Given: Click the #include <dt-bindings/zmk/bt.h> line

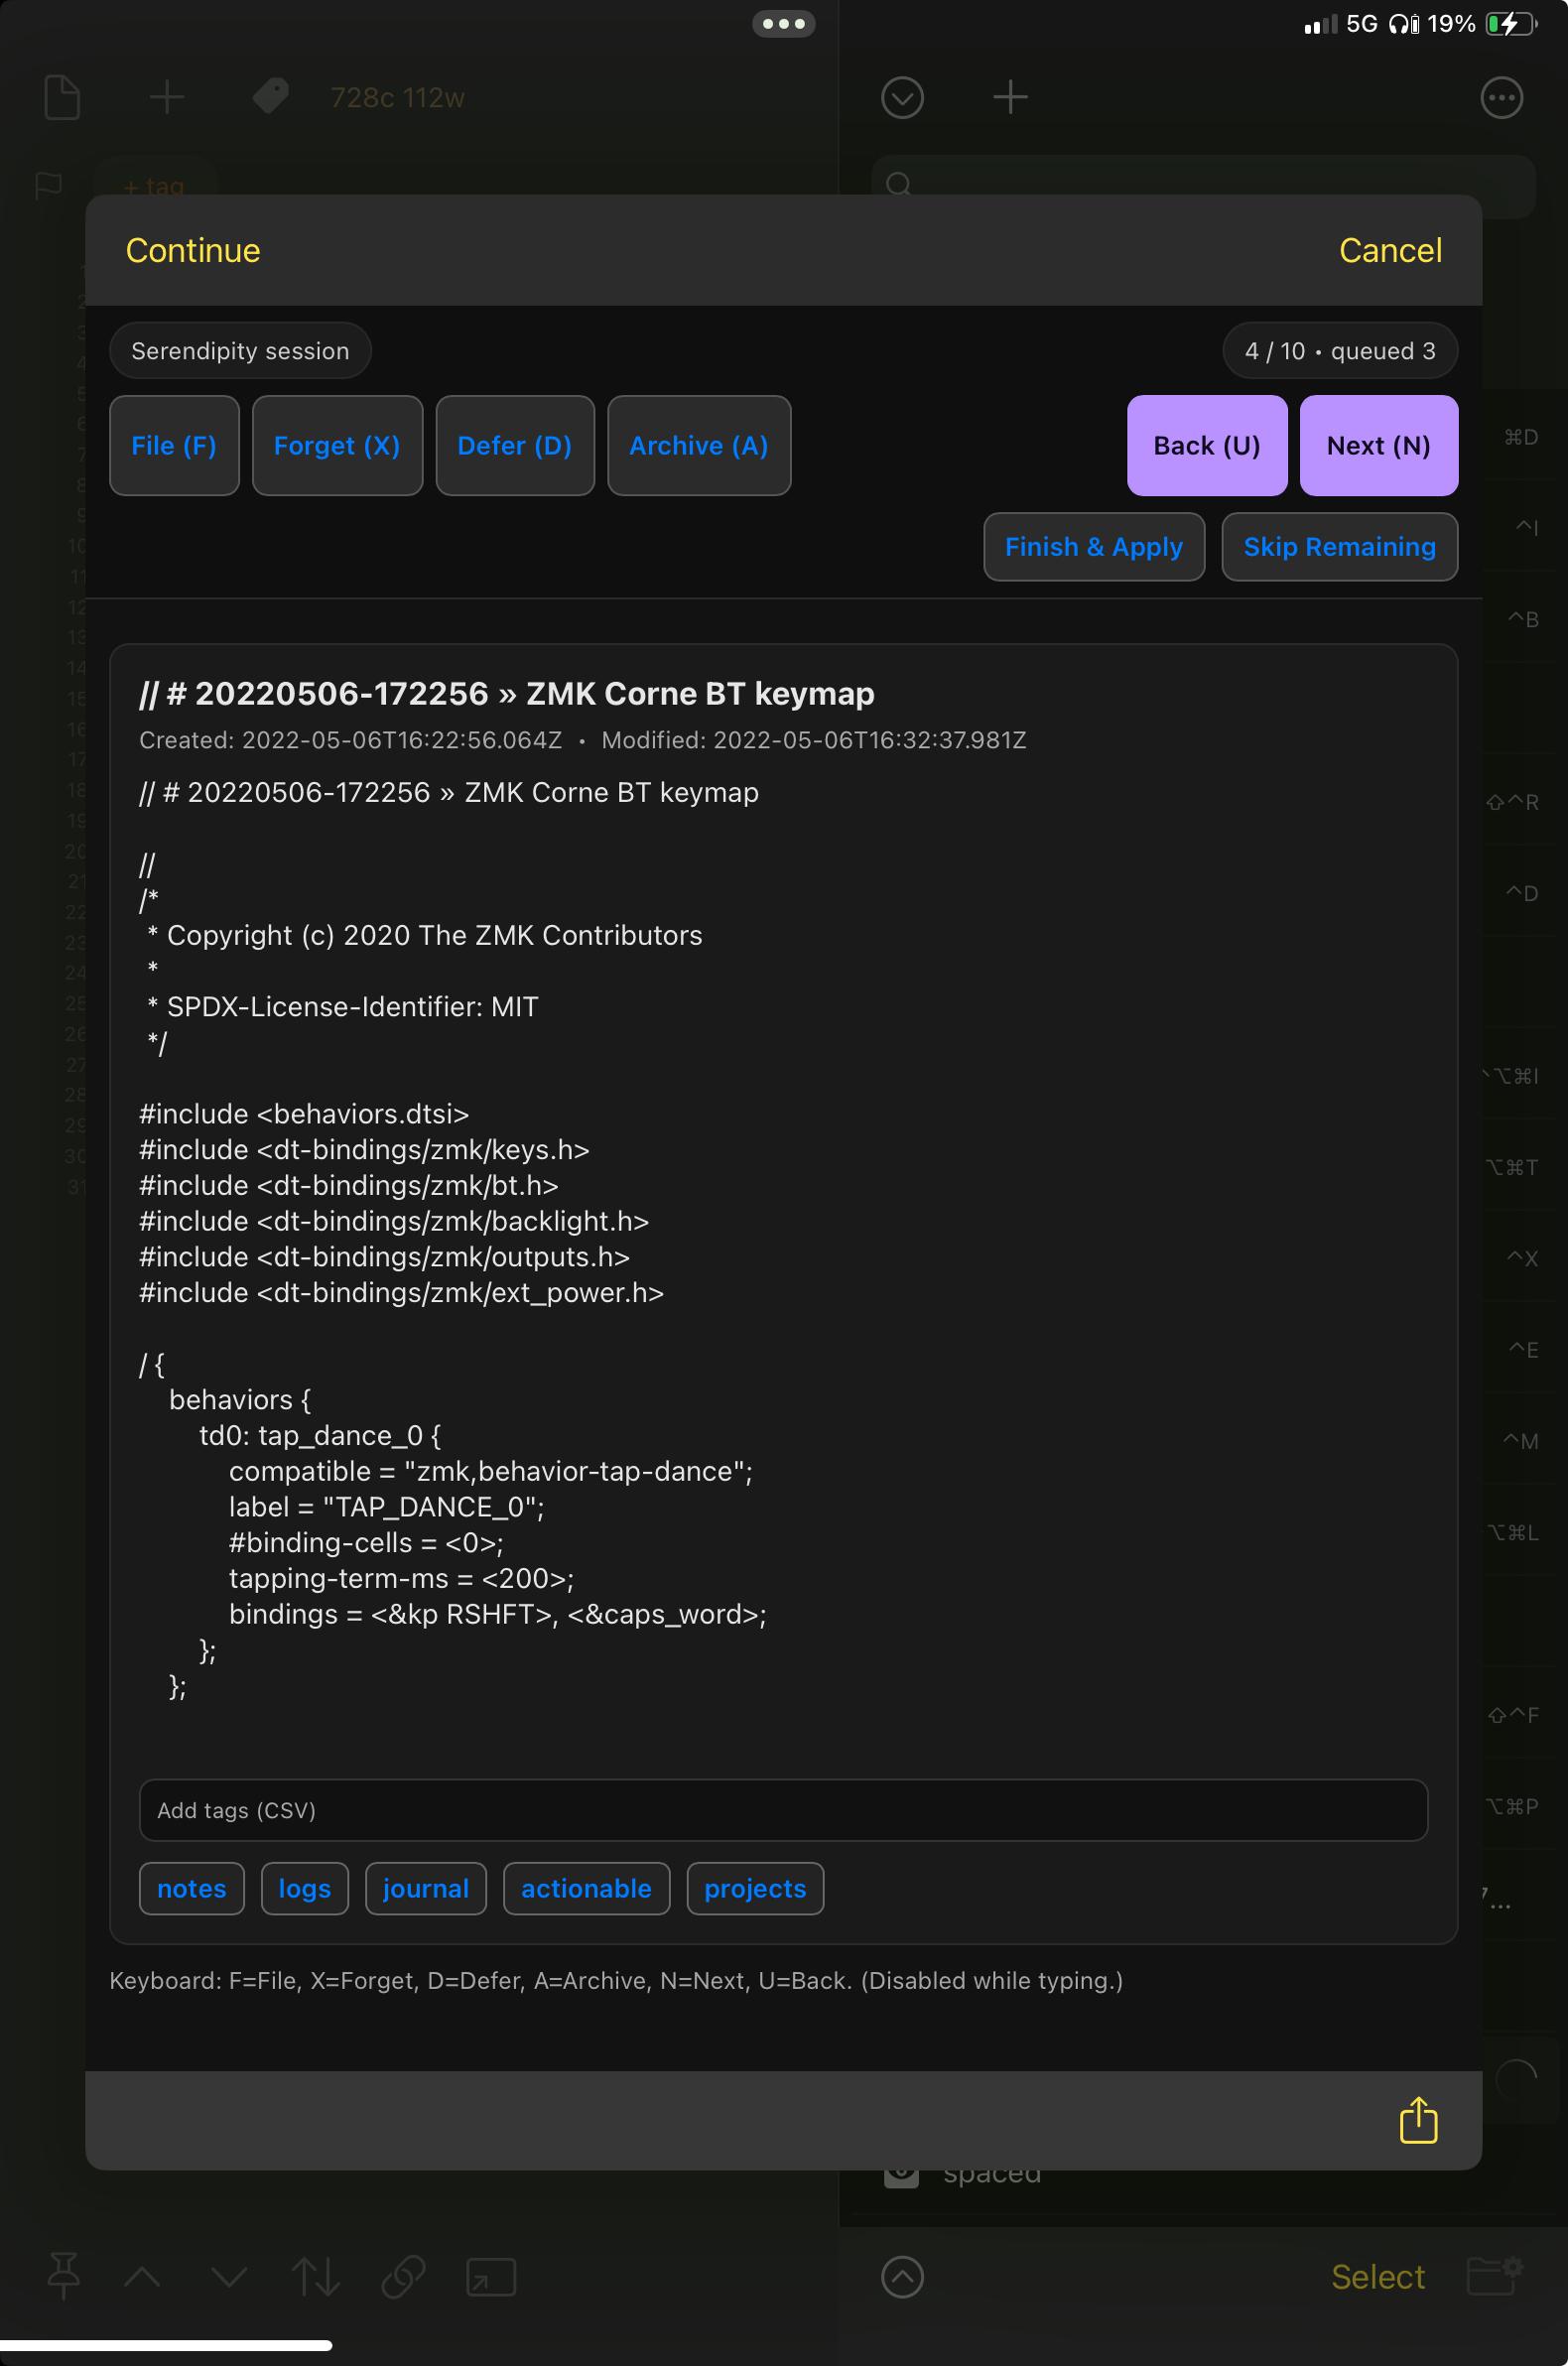Looking at the screenshot, I should [349, 1185].
